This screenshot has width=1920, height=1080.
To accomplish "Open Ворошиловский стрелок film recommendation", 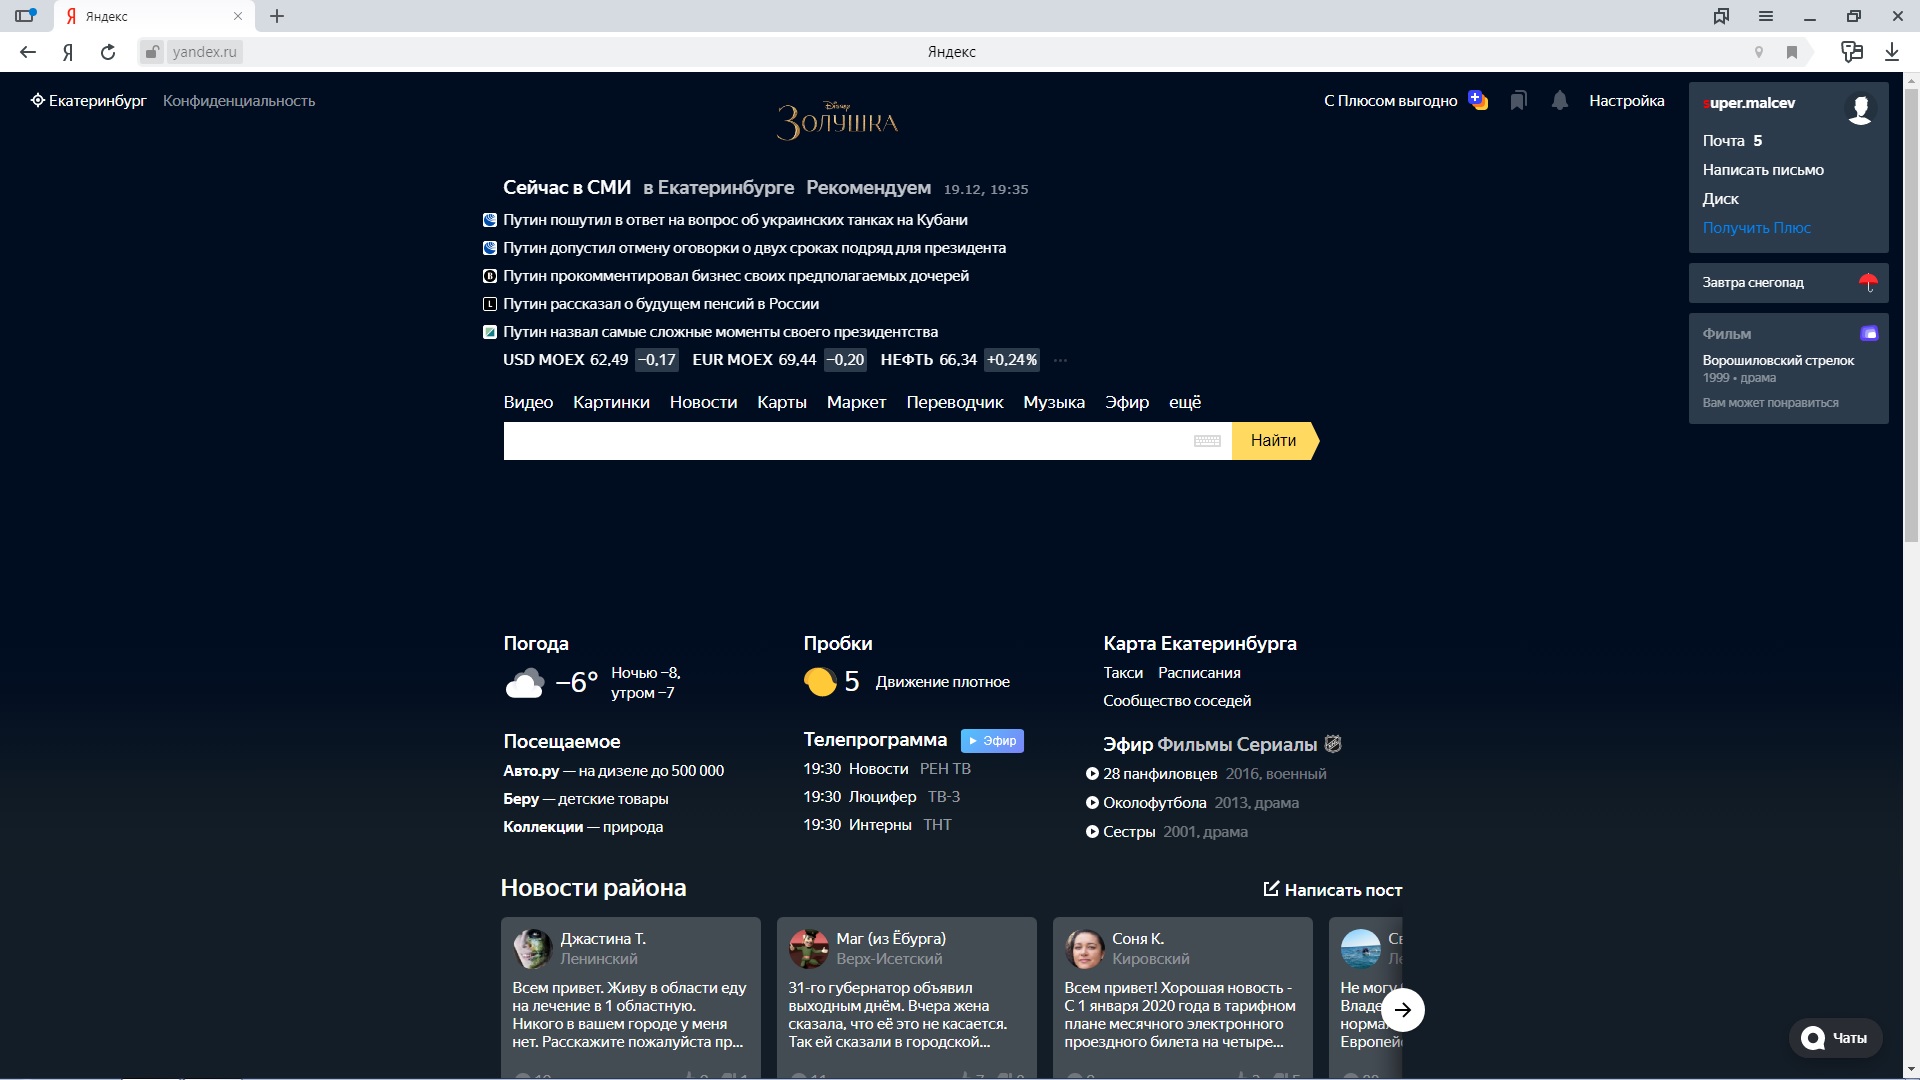I will [1778, 360].
